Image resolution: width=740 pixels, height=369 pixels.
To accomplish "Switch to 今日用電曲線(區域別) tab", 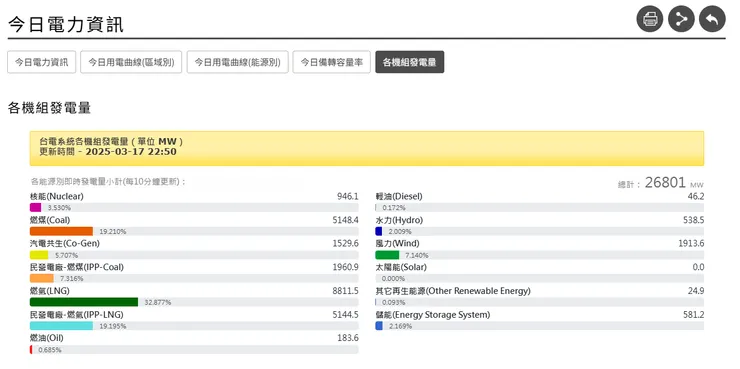I will coord(131,62).
